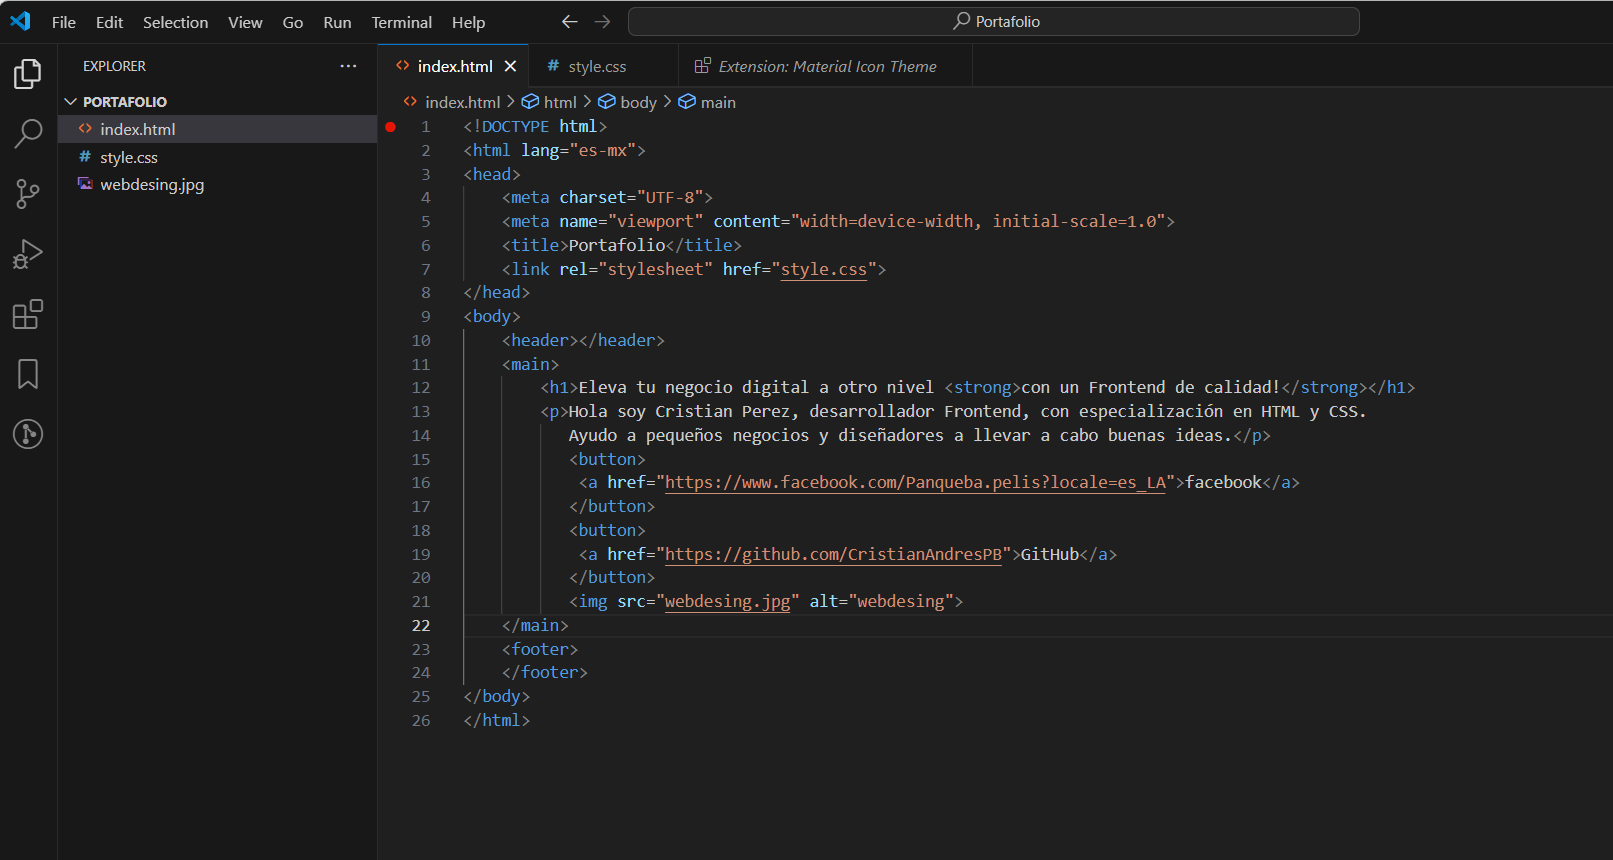This screenshot has width=1613, height=860.
Task: Open the Run and Debug view icon
Action: coord(28,254)
